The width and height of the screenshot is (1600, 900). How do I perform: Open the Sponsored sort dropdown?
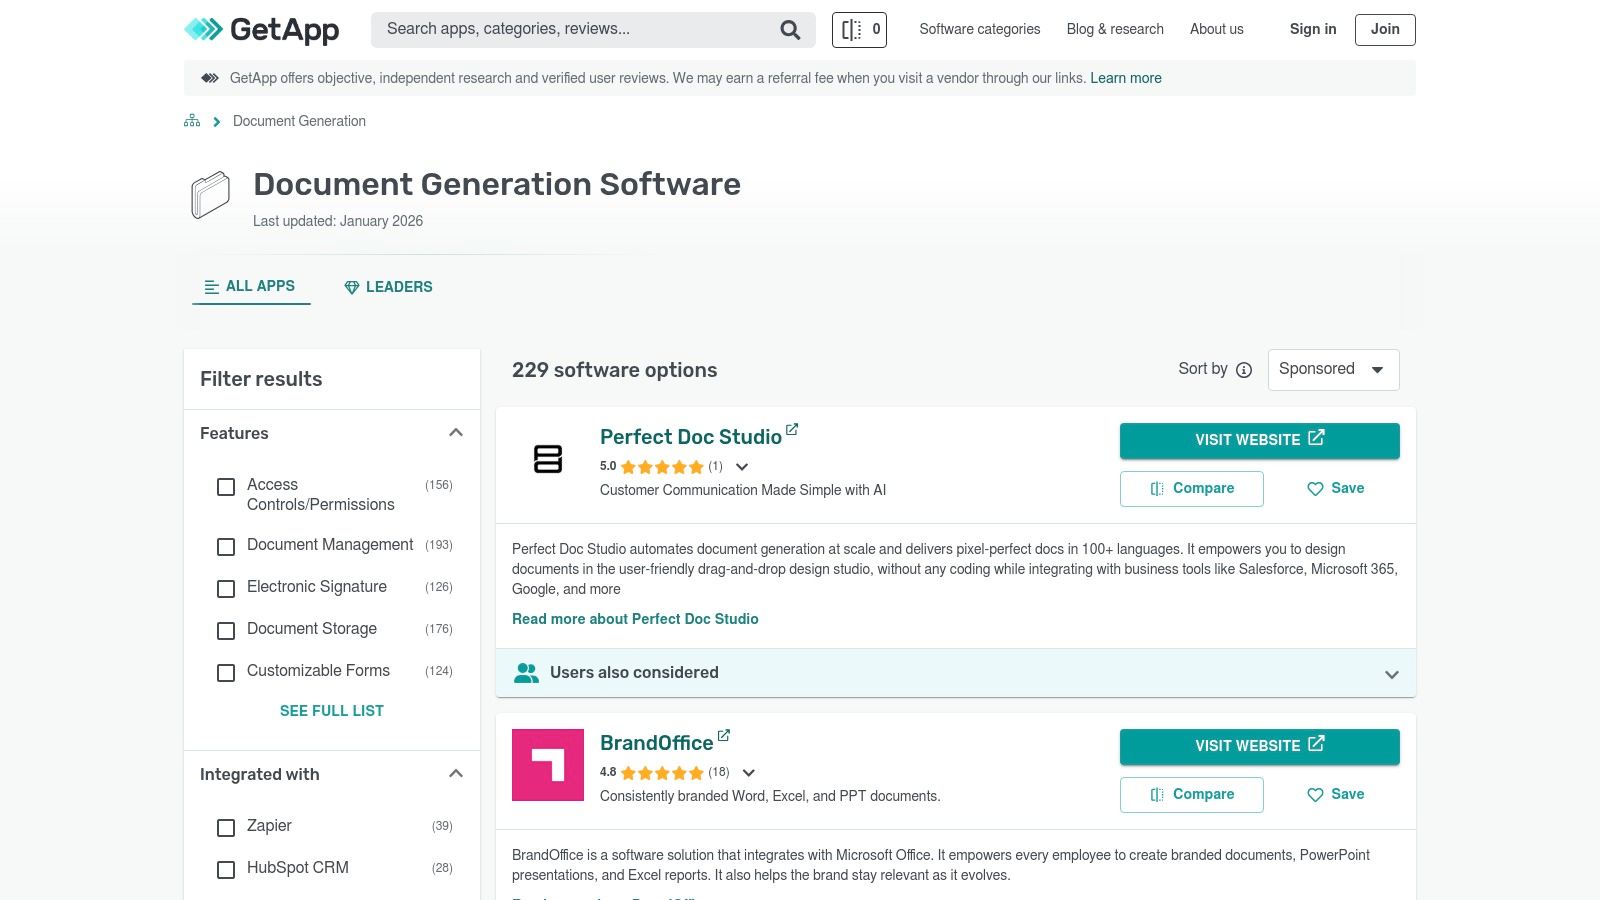point(1333,369)
